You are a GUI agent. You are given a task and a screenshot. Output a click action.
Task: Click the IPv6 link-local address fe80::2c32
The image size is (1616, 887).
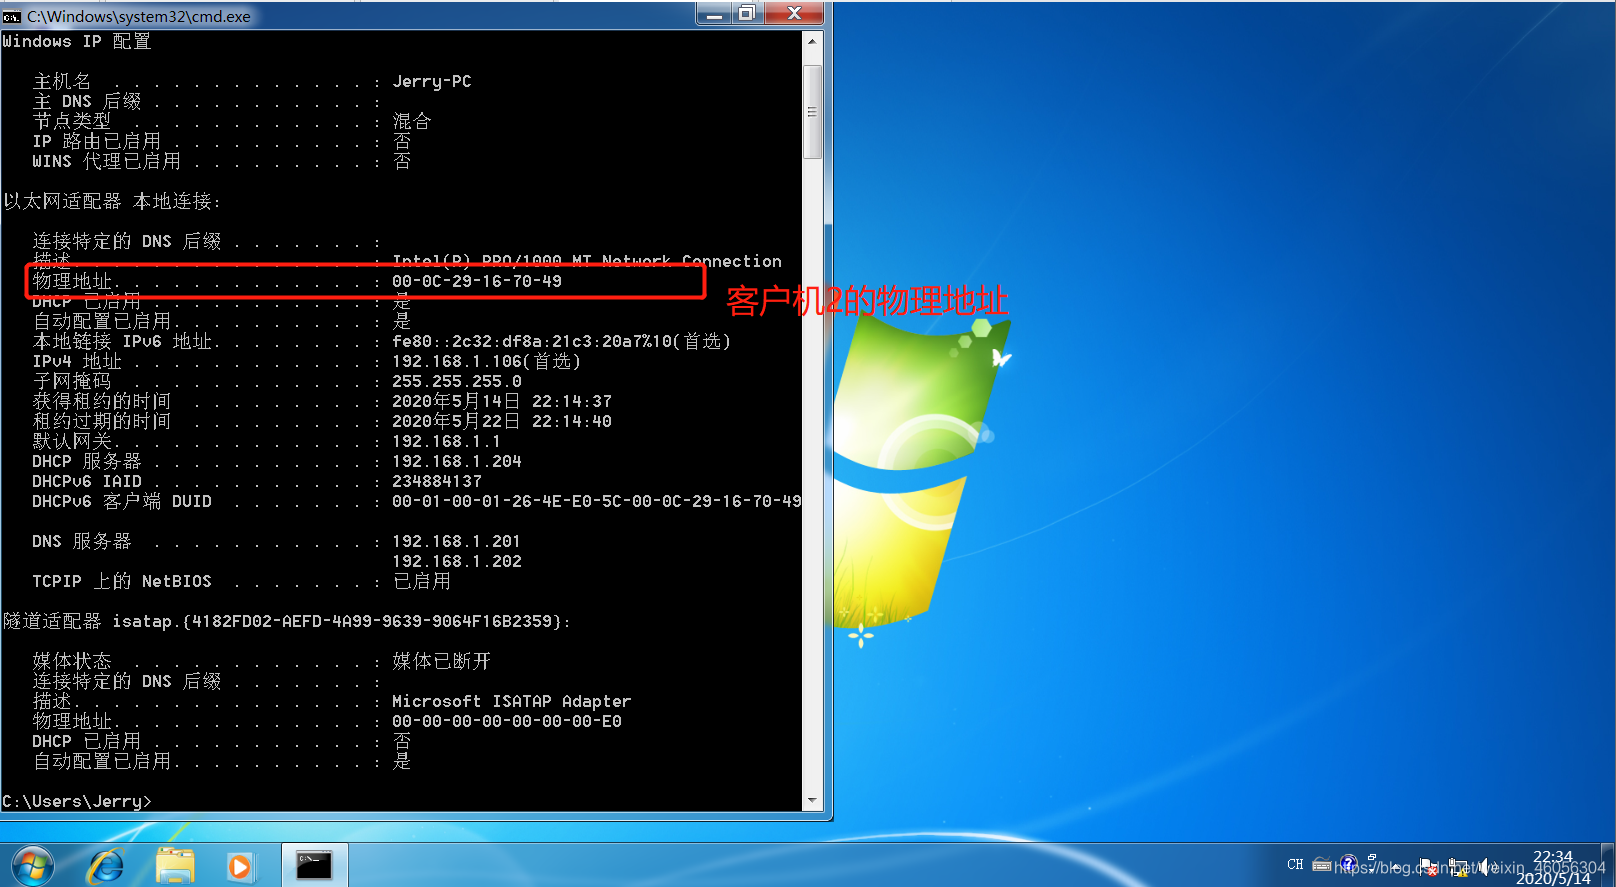(x=561, y=341)
